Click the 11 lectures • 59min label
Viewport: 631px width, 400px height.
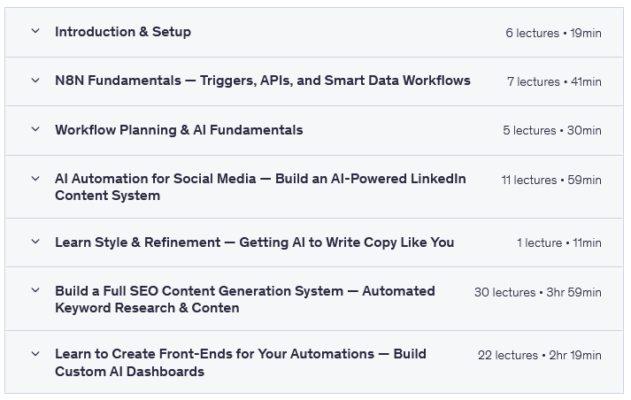(x=551, y=179)
